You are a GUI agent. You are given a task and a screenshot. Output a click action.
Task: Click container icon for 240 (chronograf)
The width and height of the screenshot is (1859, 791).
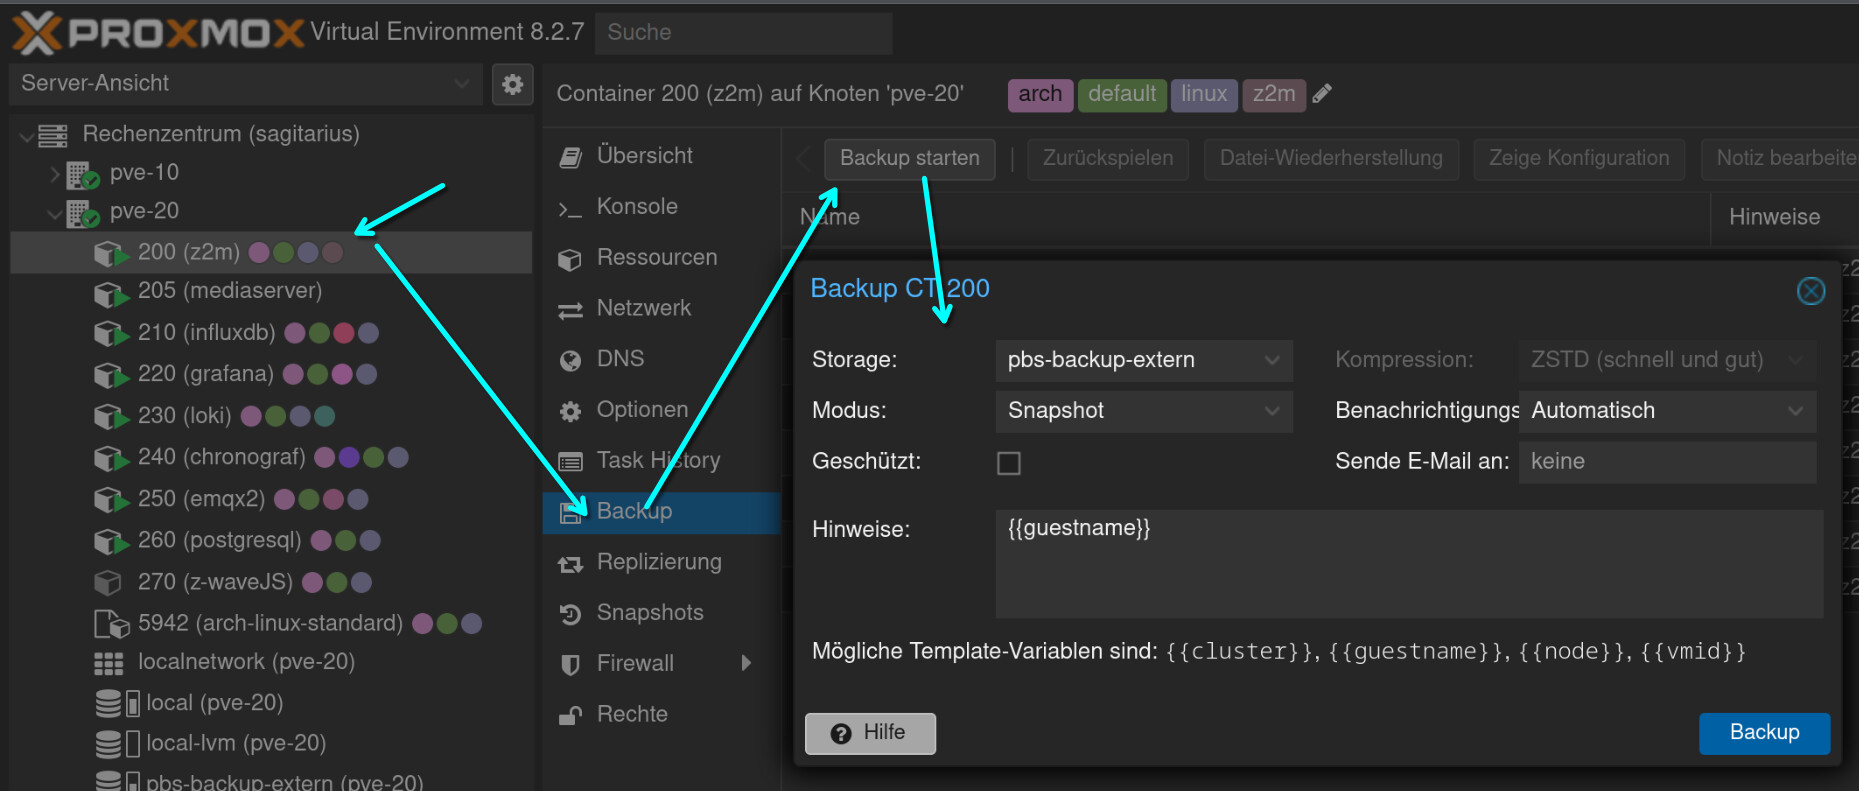[x=111, y=459]
